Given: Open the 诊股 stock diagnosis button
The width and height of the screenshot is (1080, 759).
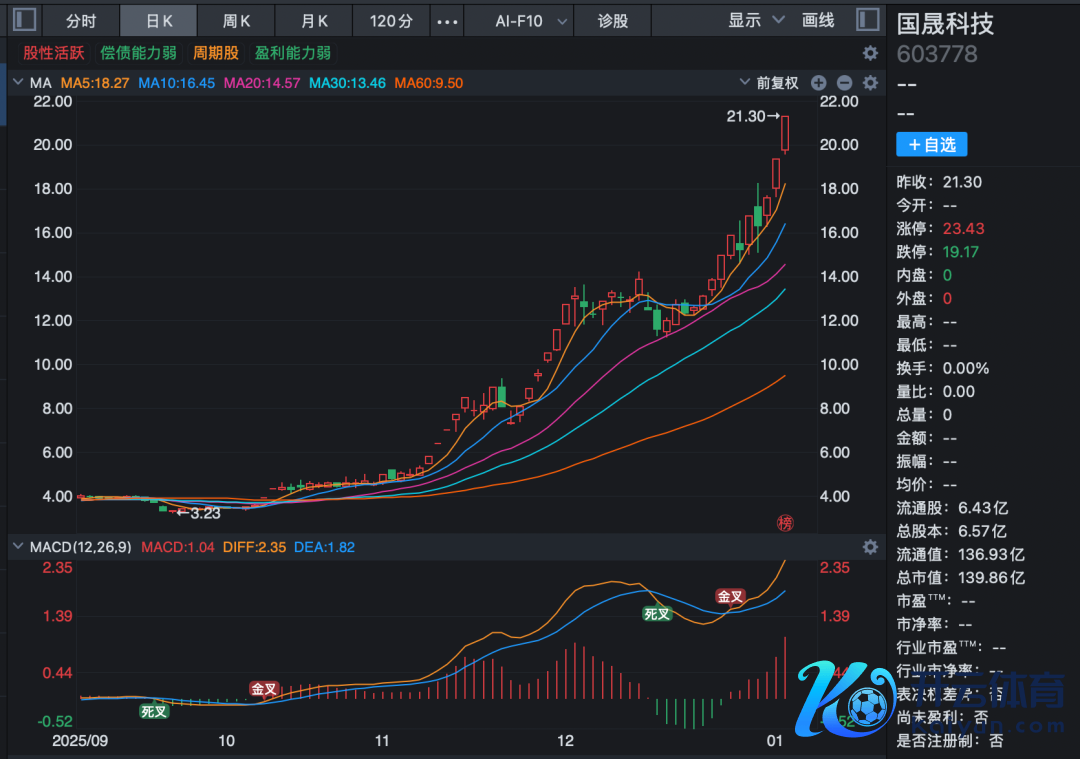Looking at the screenshot, I should point(613,21).
